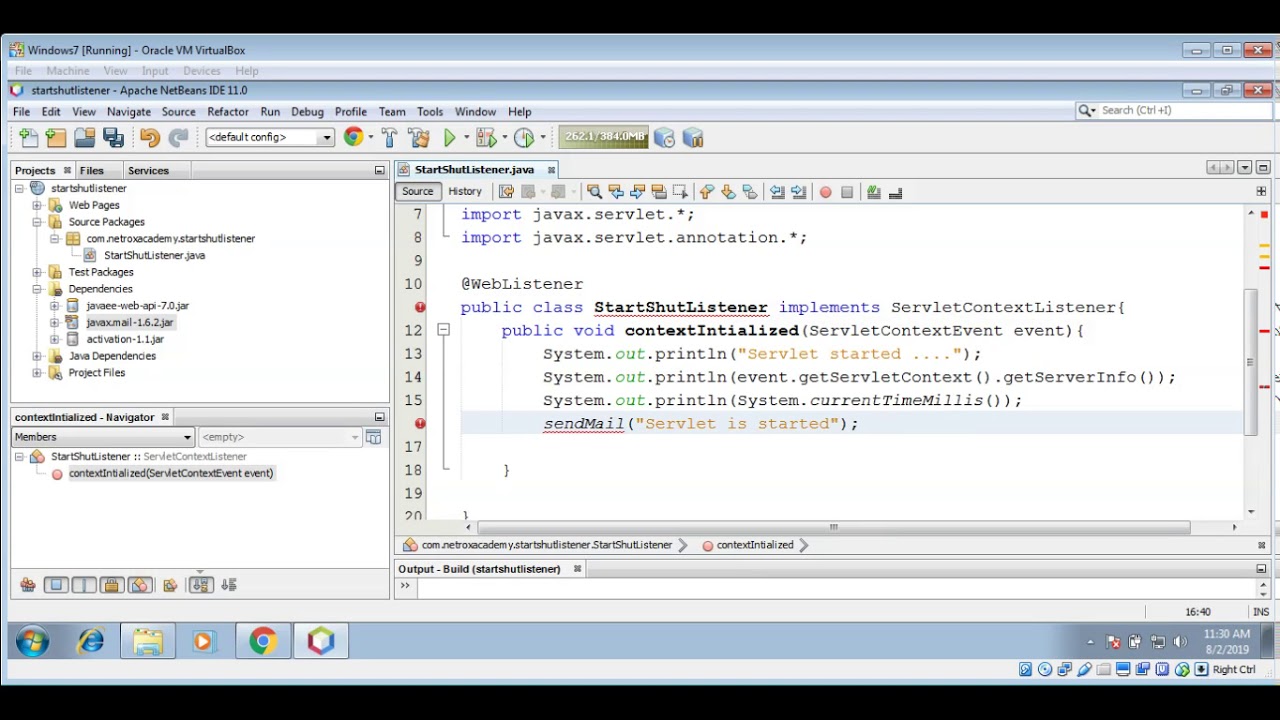Toggle Rectangular Selection in editor toolbar
The height and width of the screenshot is (720, 1280).
point(680,192)
